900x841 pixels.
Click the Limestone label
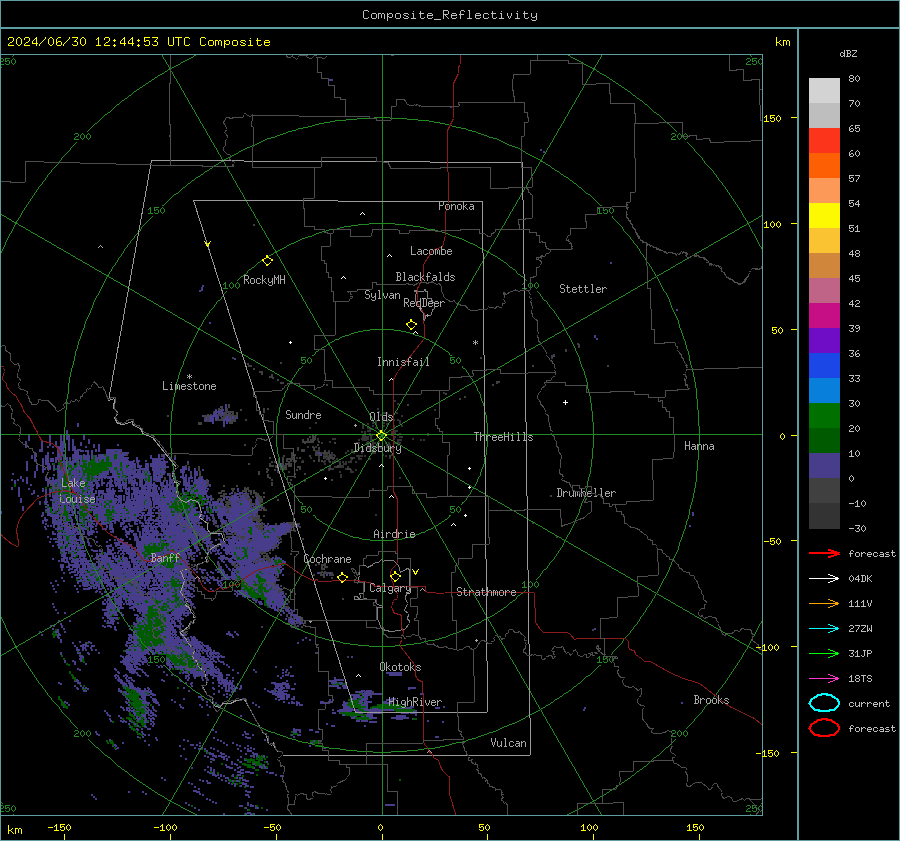189,386
